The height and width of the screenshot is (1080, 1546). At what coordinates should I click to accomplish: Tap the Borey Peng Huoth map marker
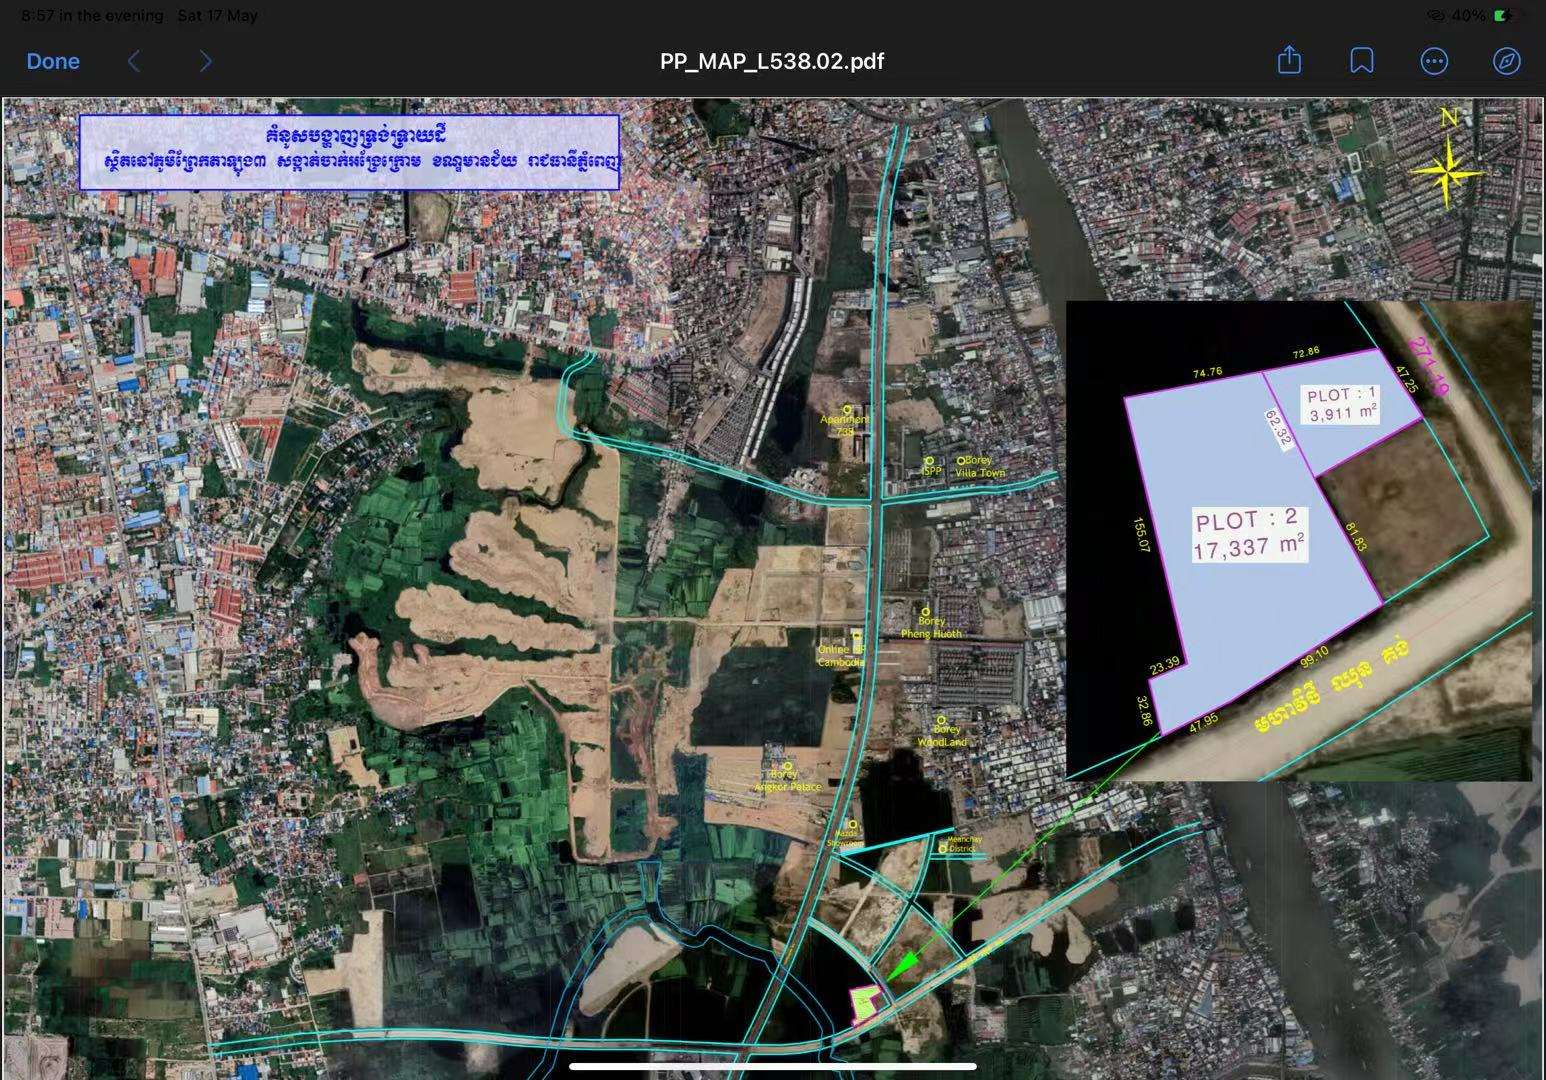[926, 611]
